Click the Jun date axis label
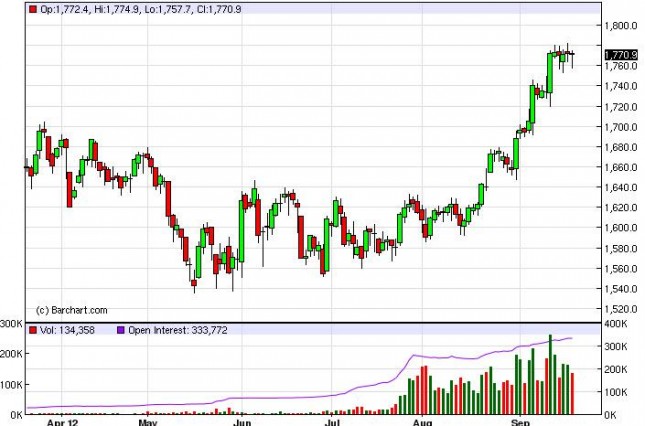This screenshot has height=426, width=645. pyautogui.click(x=242, y=422)
